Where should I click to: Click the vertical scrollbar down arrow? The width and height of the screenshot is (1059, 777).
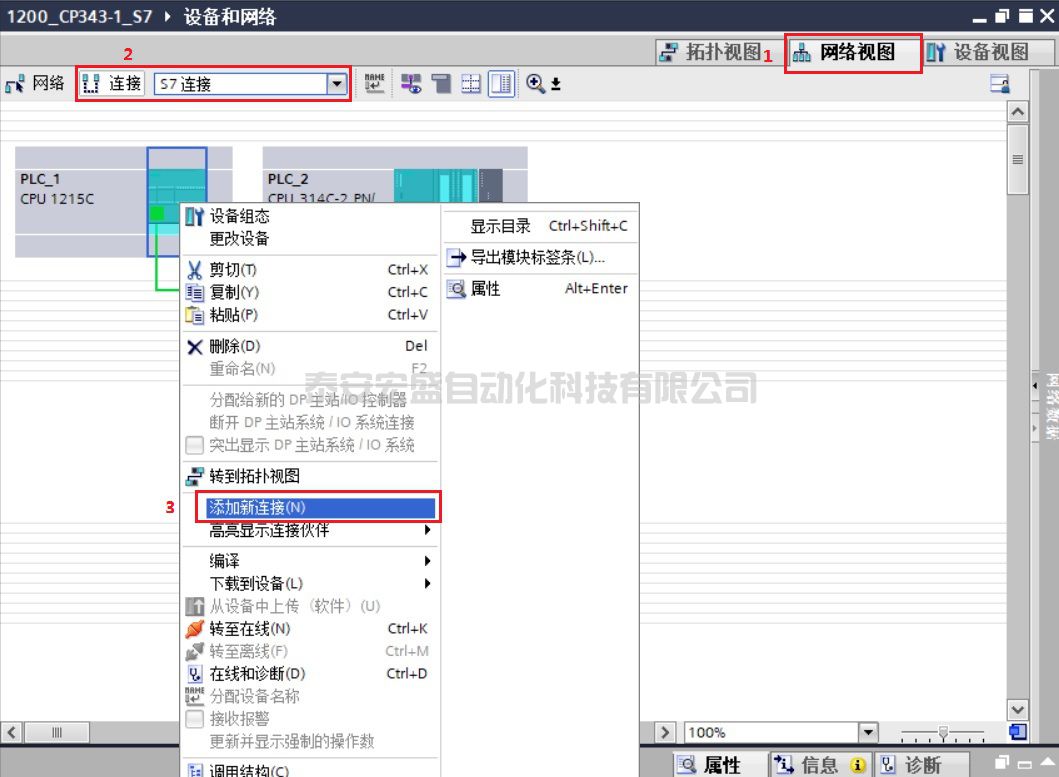coord(1017,708)
